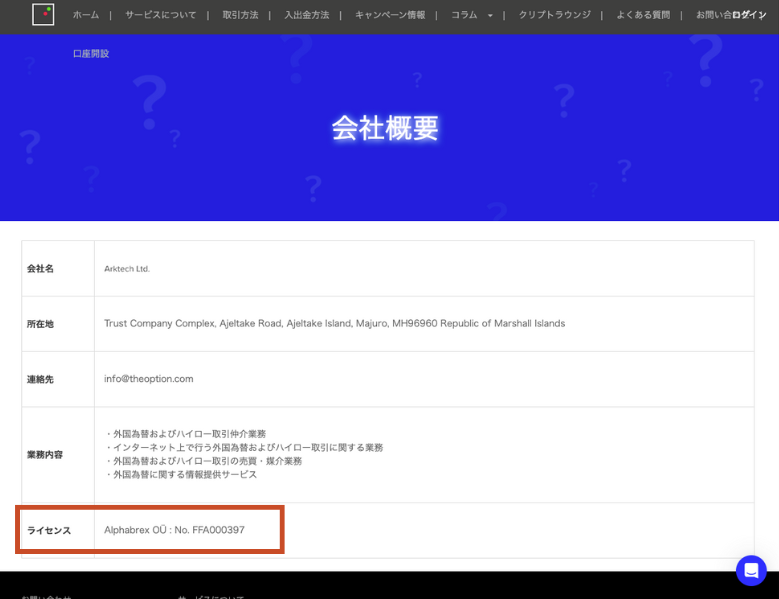The width and height of the screenshot is (779, 599).
Task: Click the site logo icon
Action: click(x=43, y=14)
